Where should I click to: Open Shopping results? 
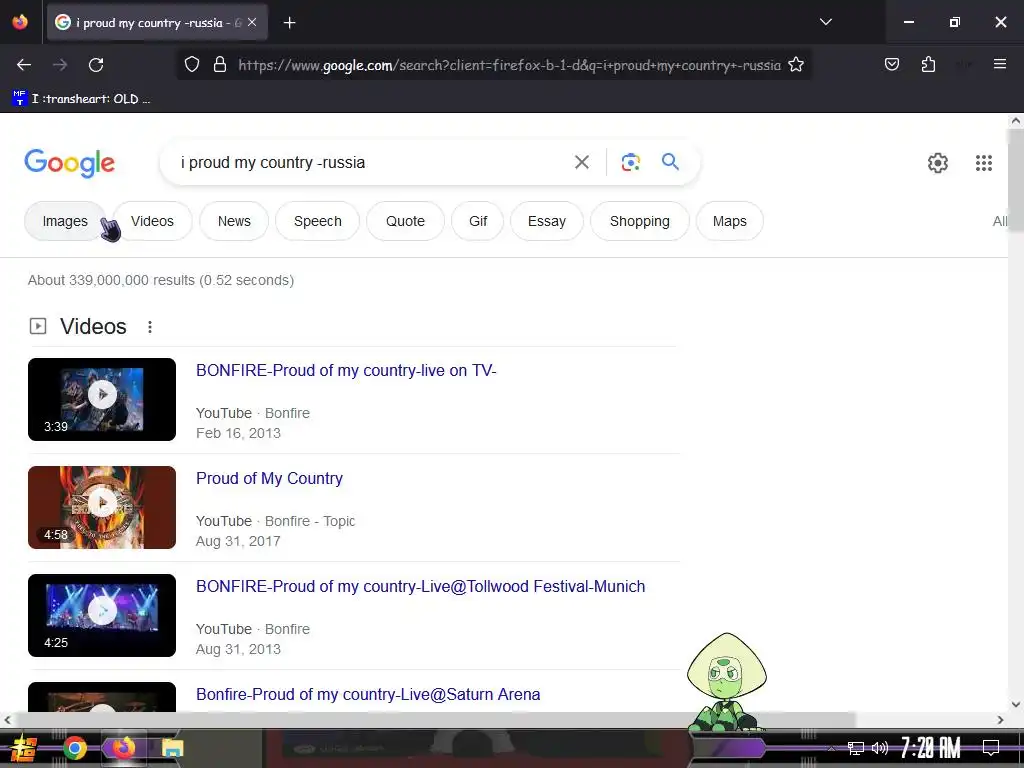coord(639,221)
